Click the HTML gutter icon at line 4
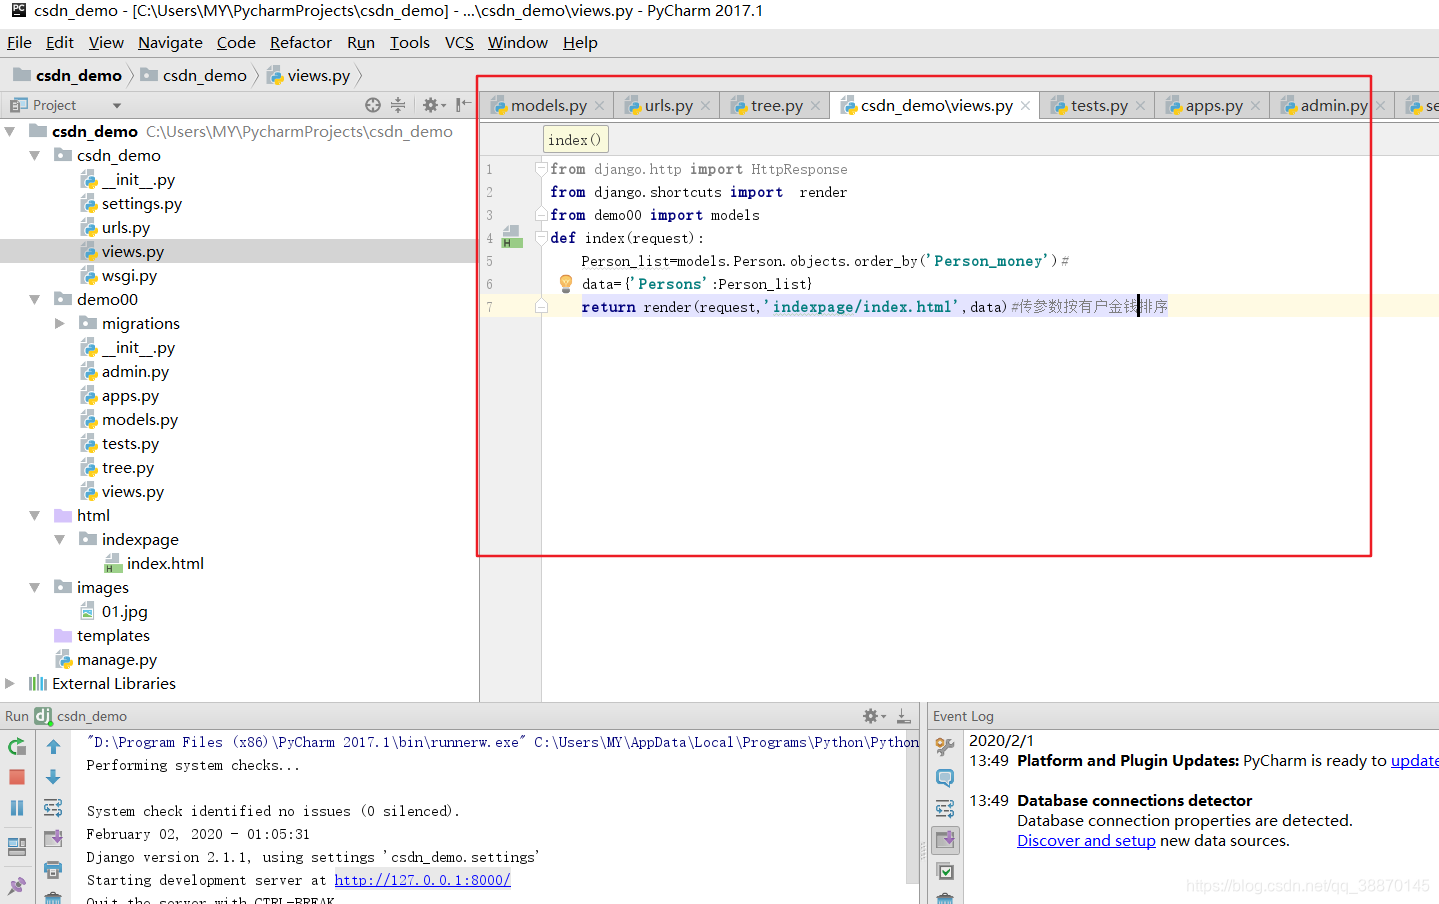 click(x=511, y=238)
